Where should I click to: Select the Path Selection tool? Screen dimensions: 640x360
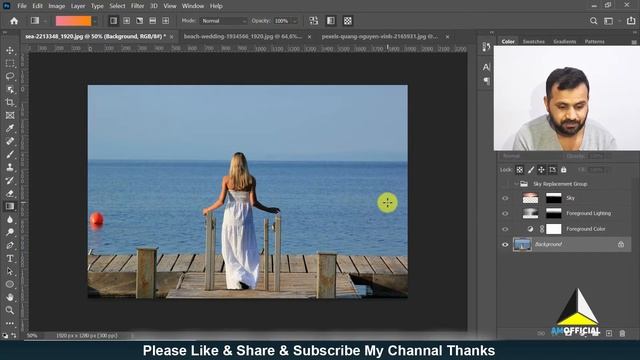coord(10,271)
